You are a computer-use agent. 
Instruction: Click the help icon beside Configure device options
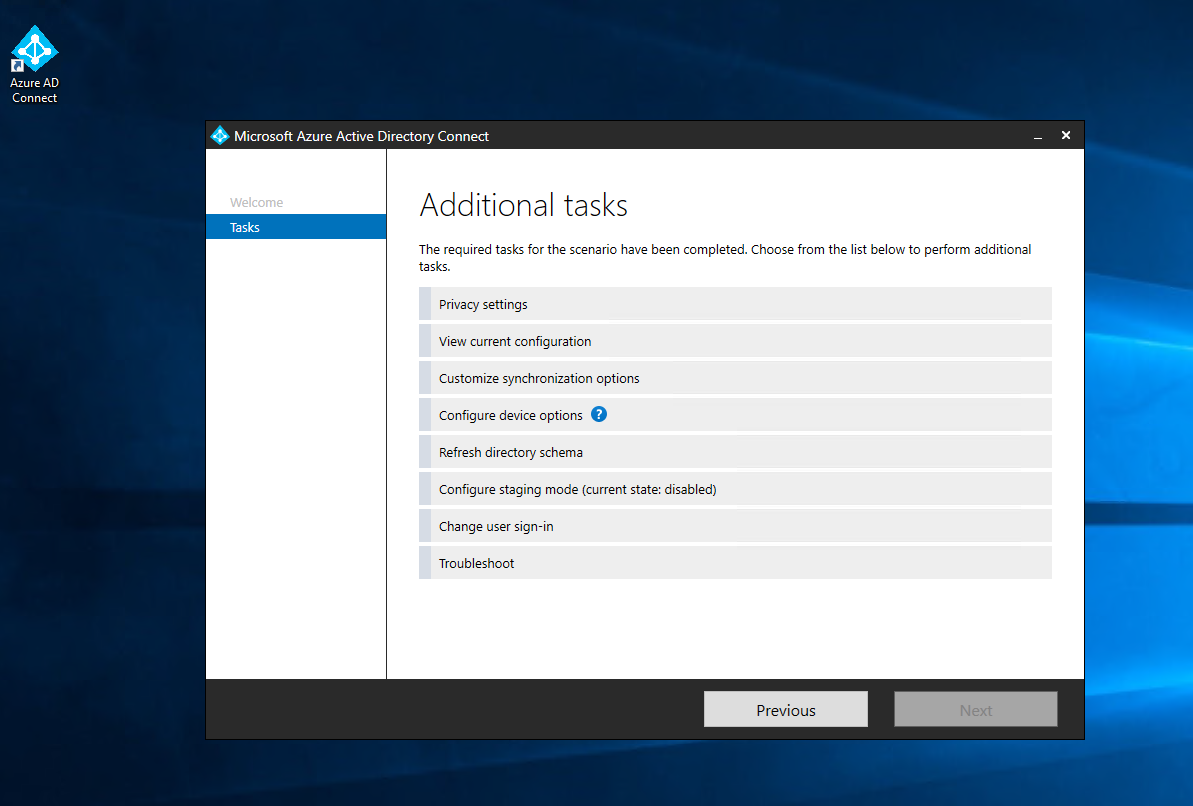598,413
